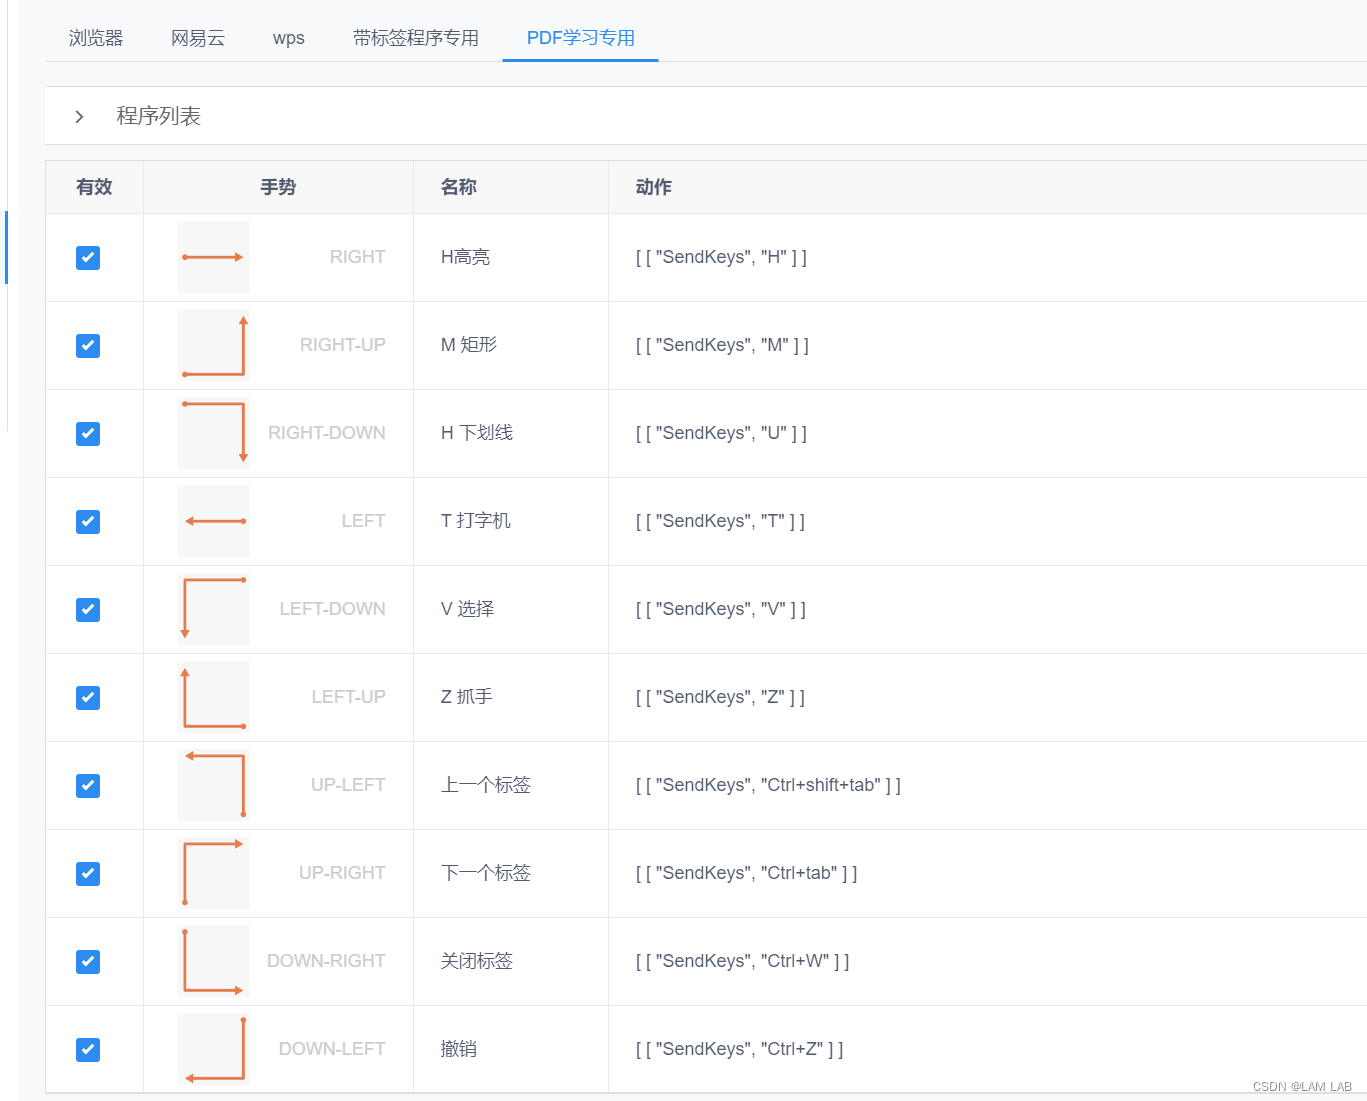Click the UP-RIGHT gesture arrow icon

(x=214, y=873)
